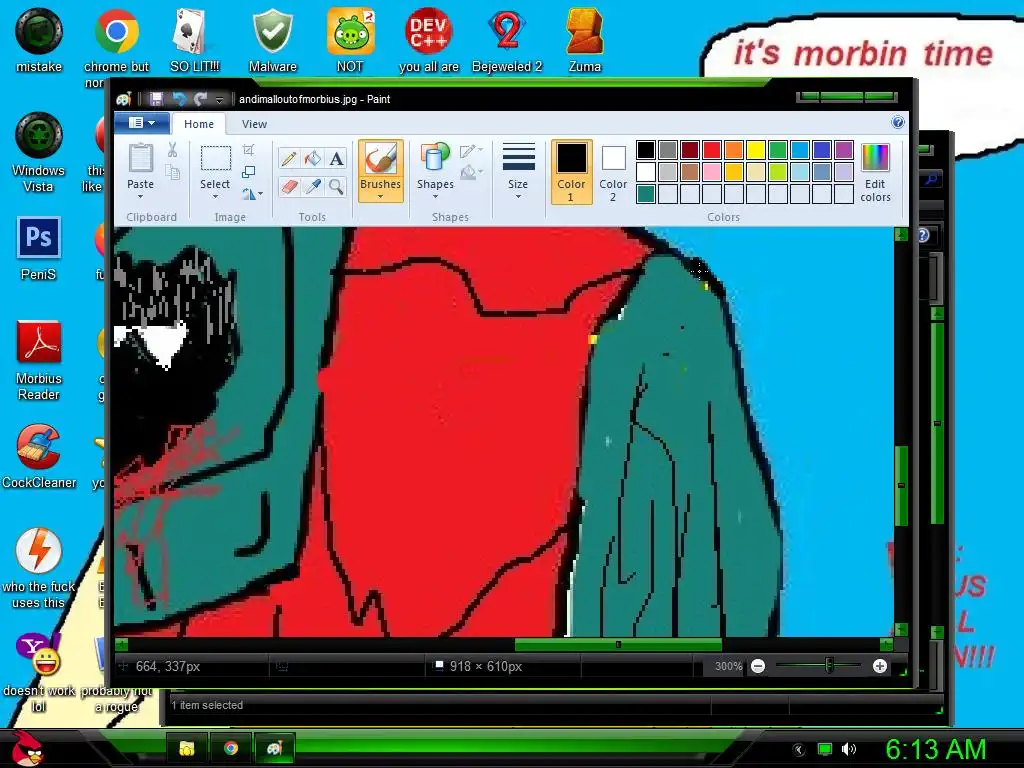
Task: Pick the yellow palette swatch
Action: [x=756, y=150]
